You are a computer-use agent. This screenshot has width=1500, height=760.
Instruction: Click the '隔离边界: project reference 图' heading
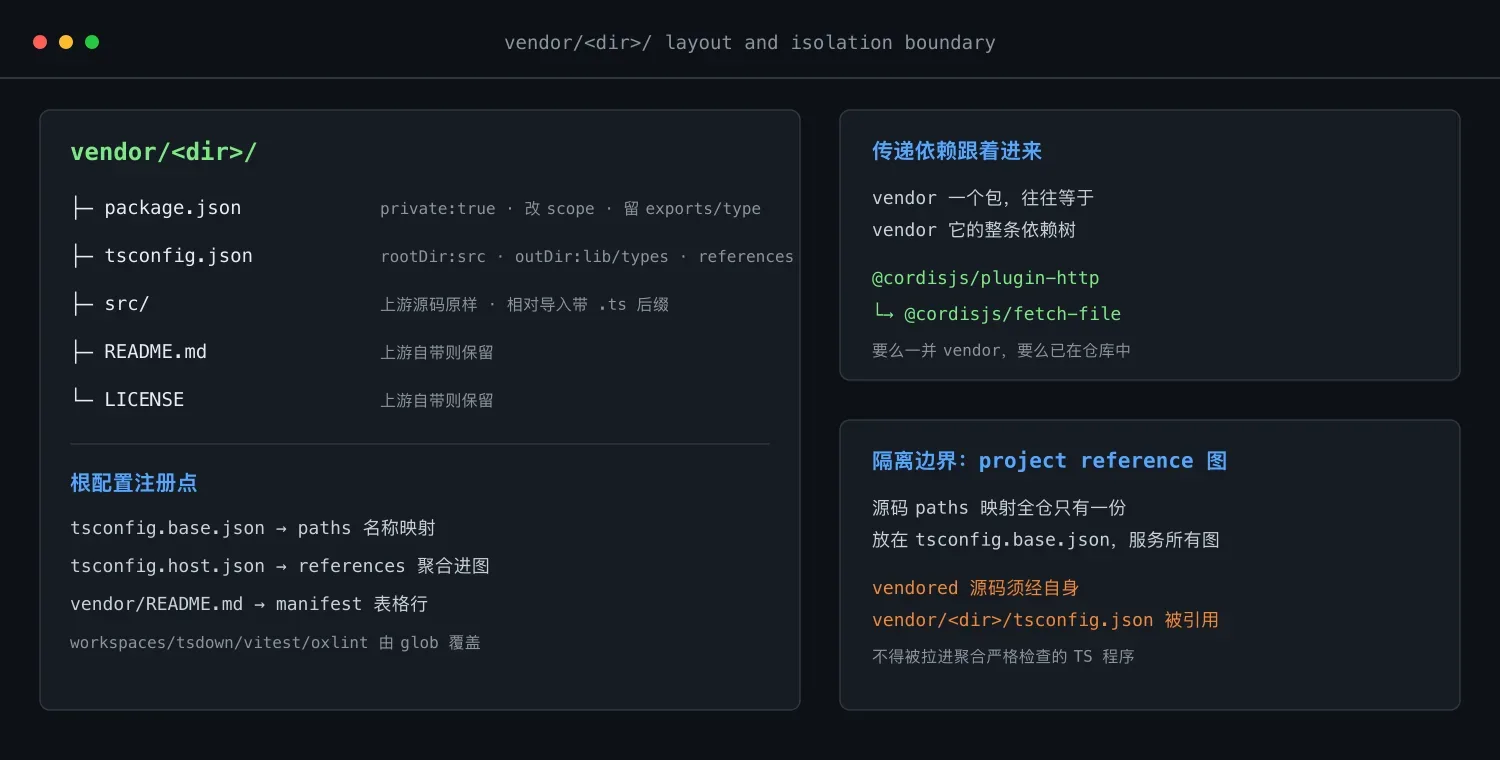(1049, 461)
